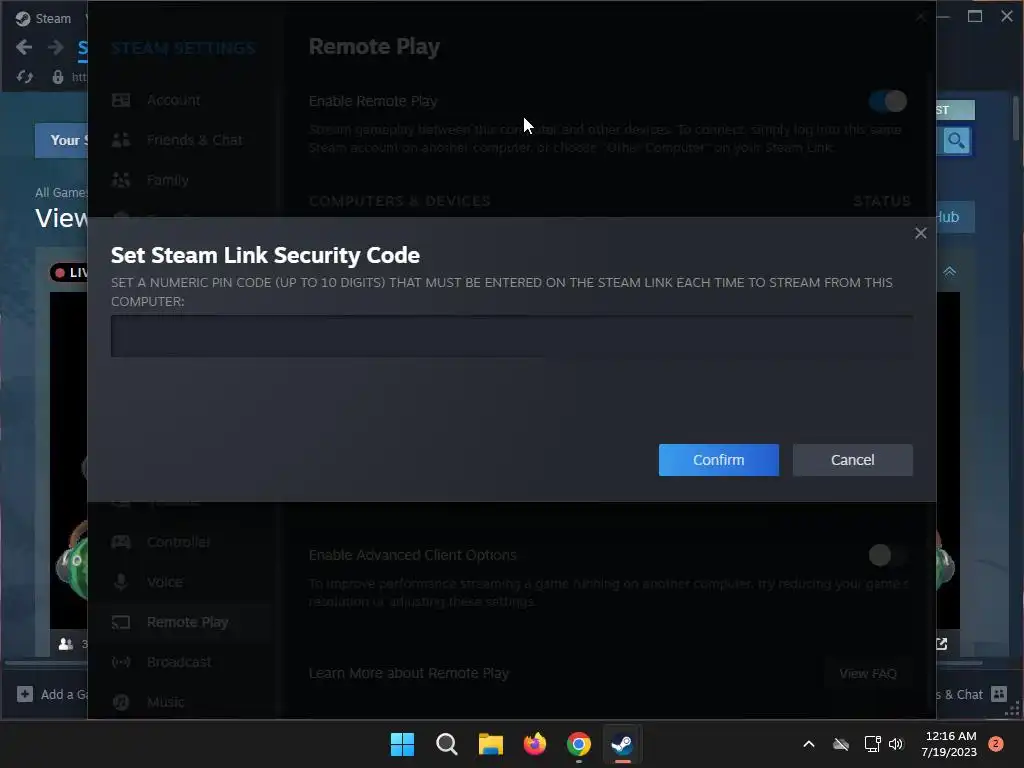Open Broadcast settings section
Screen dimensions: 1024x768
coord(180,662)
